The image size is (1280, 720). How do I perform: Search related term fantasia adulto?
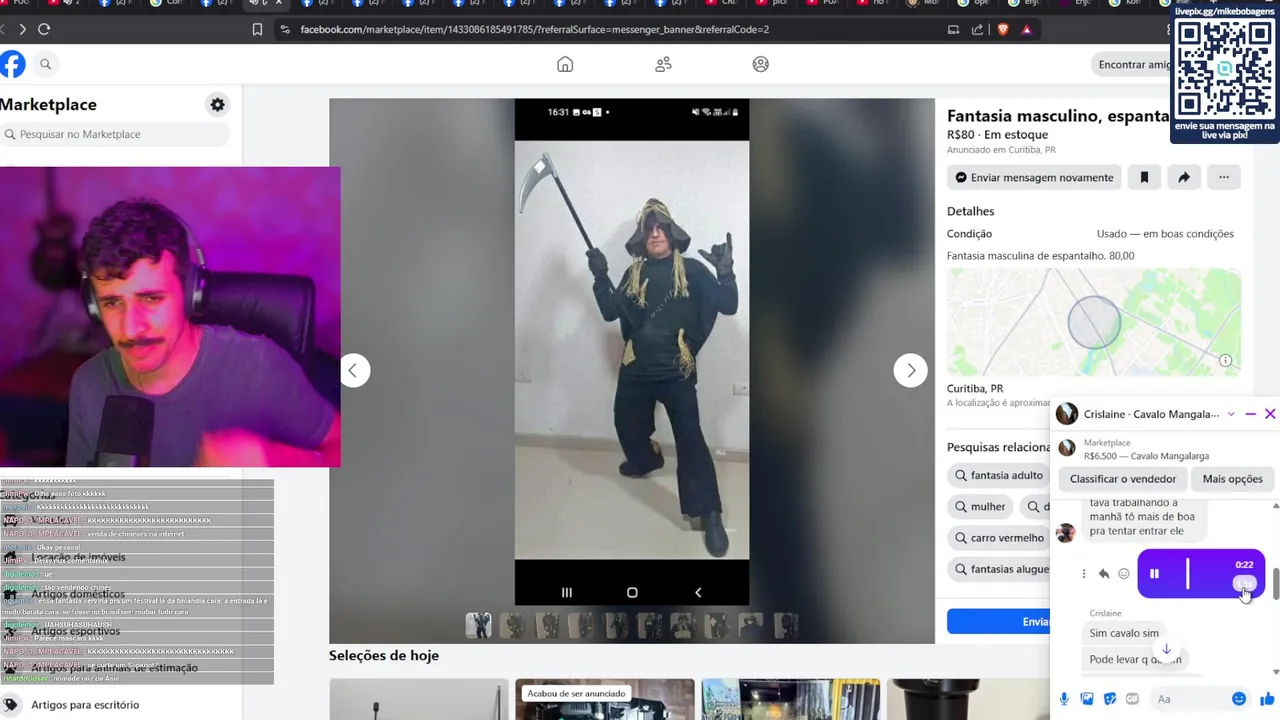pos(998,475)
